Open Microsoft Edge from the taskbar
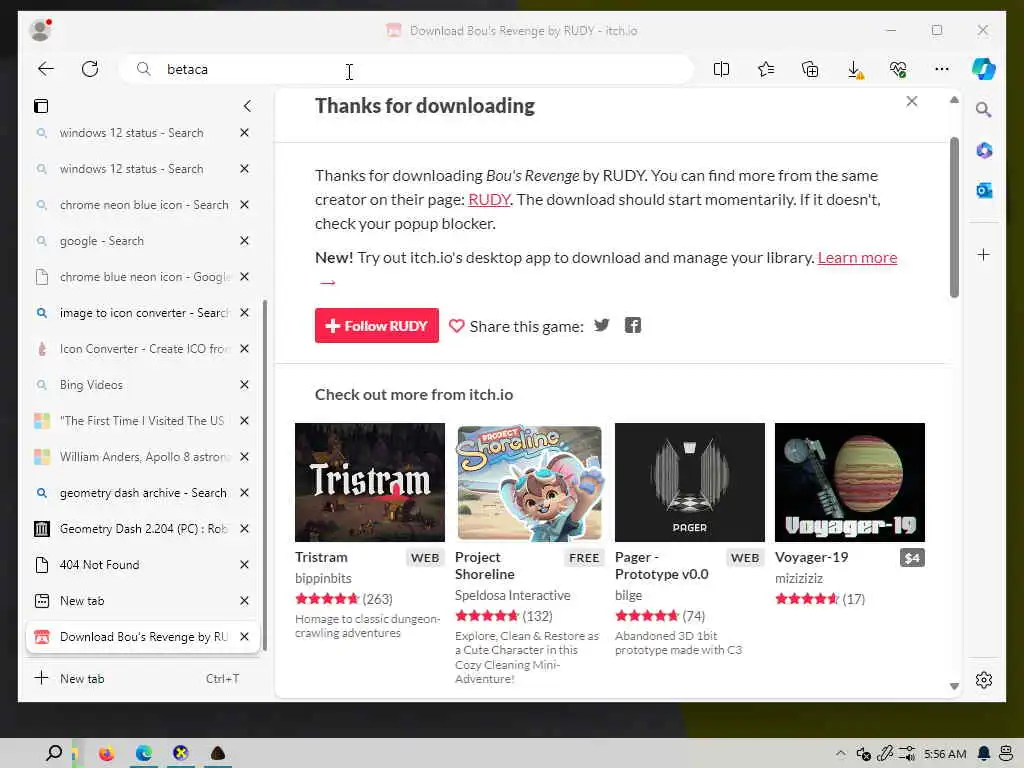This screenshot has width=1024, height=768. (144, 753)
